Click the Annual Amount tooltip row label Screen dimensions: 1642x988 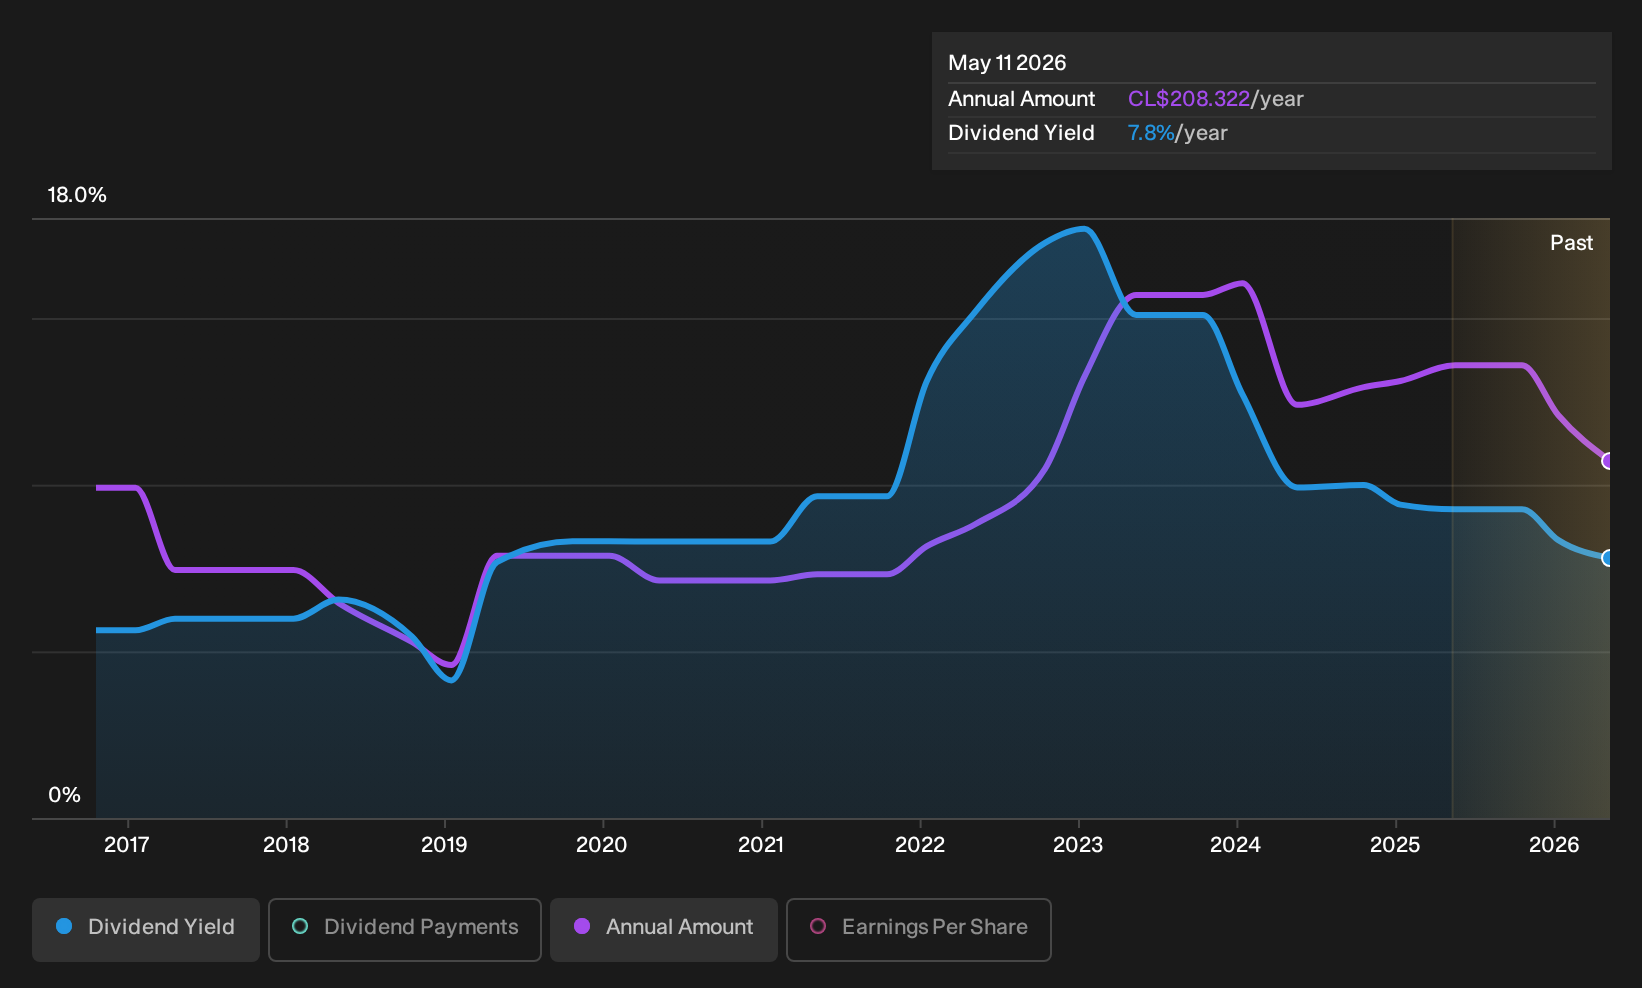coord(1021,99)
